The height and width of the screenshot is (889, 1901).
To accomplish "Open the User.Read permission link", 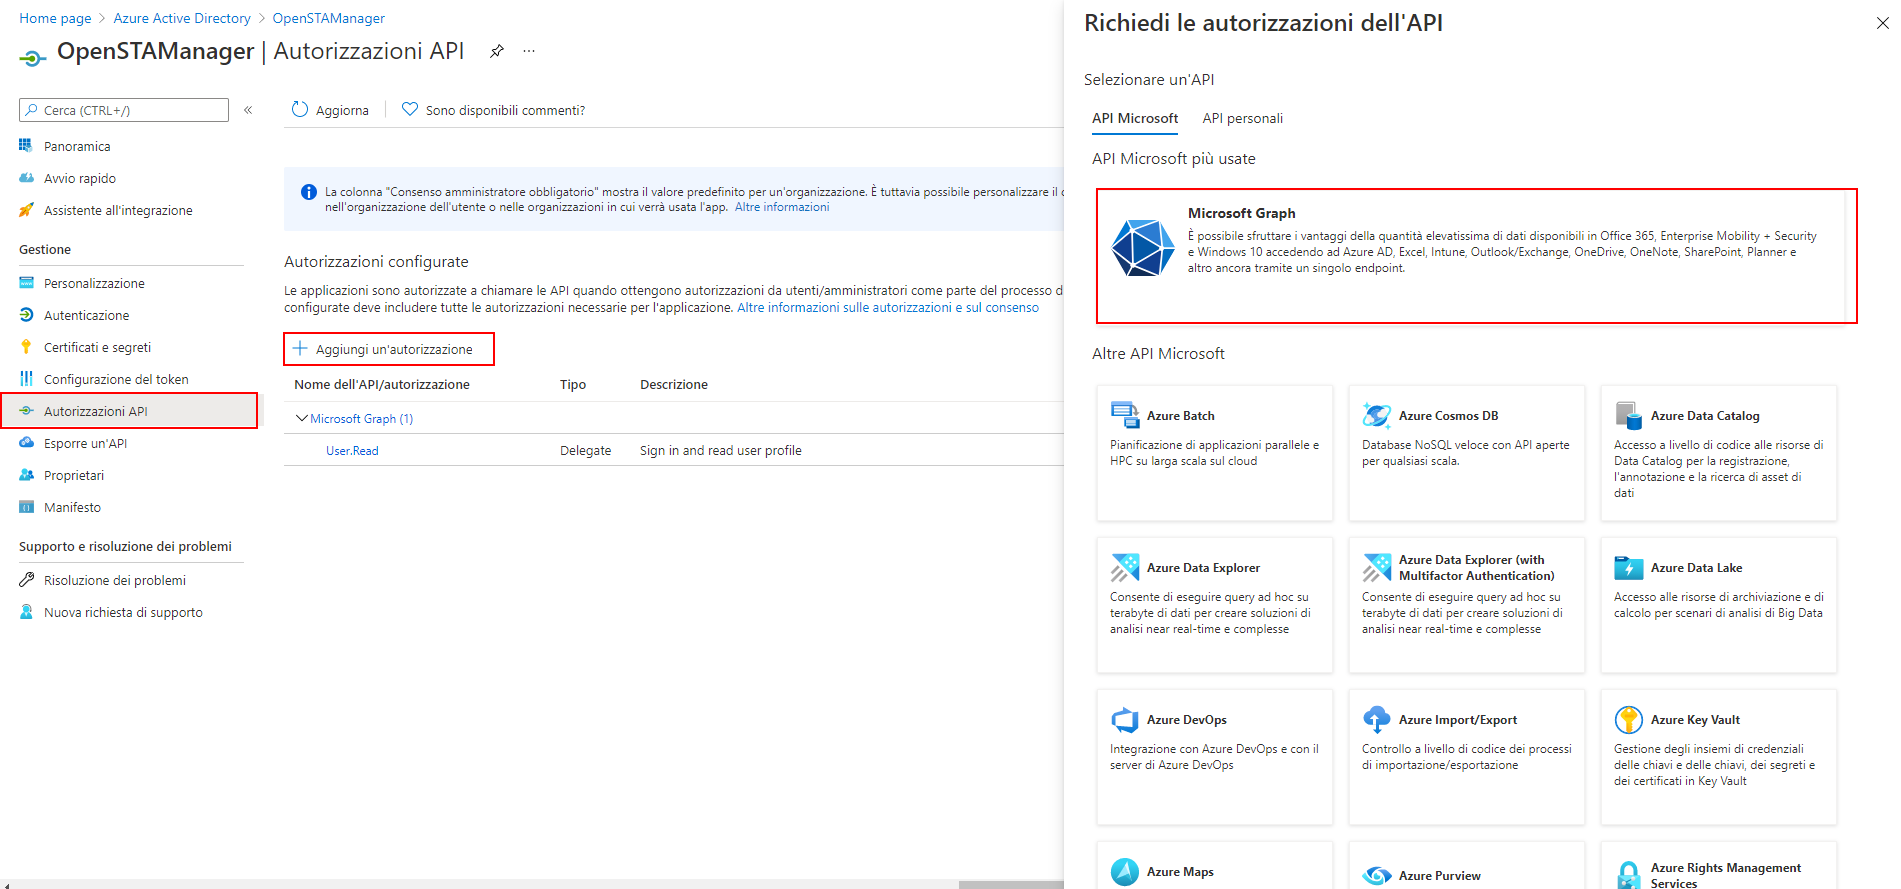I will (x=352, y=451).
